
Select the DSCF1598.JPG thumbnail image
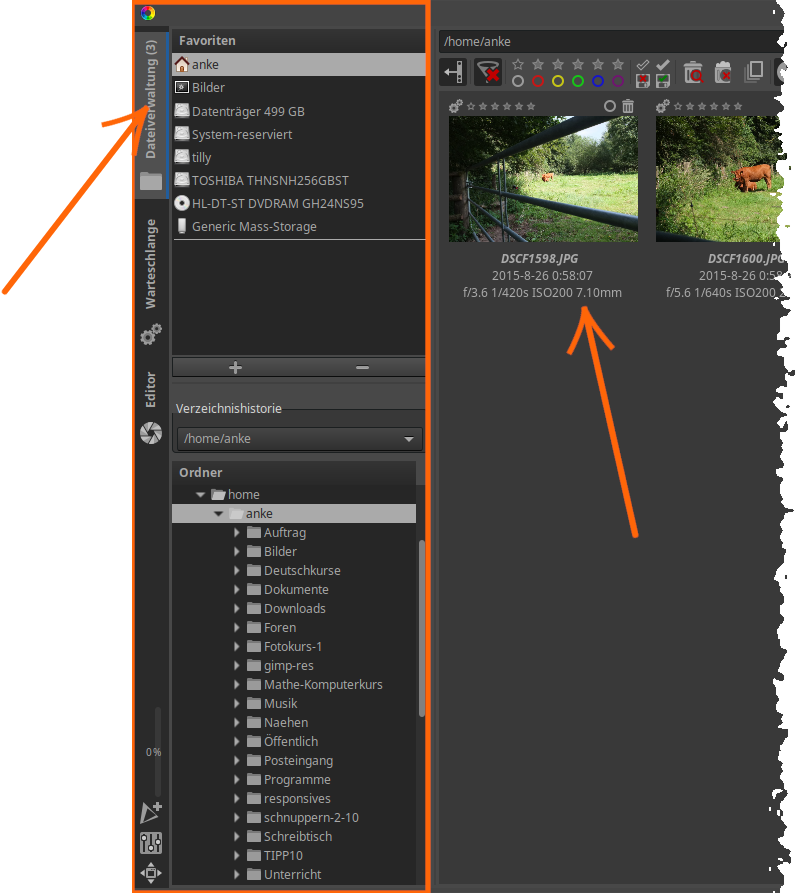tap(543, 179)
